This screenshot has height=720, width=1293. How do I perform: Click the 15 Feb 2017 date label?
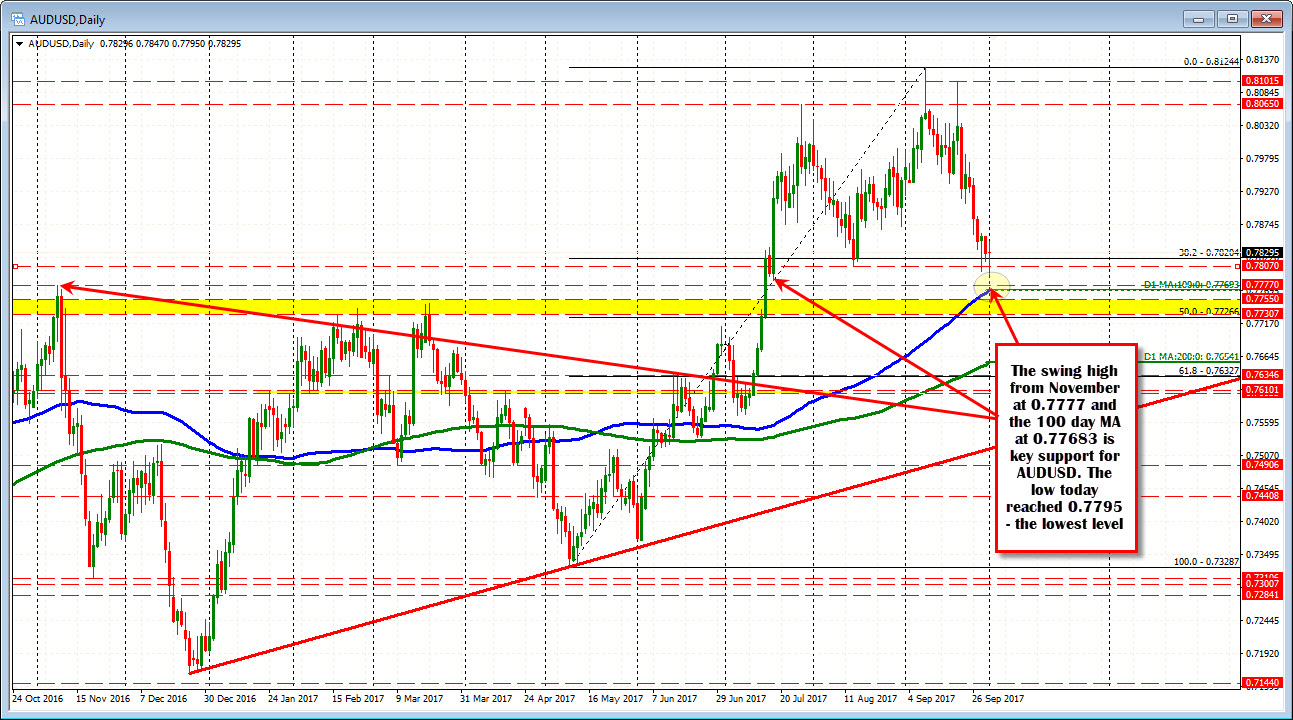(357, 698)
